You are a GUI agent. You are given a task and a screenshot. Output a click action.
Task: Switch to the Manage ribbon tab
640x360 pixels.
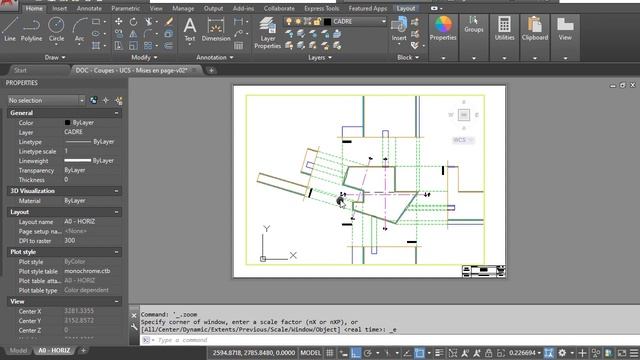point(183,9)
